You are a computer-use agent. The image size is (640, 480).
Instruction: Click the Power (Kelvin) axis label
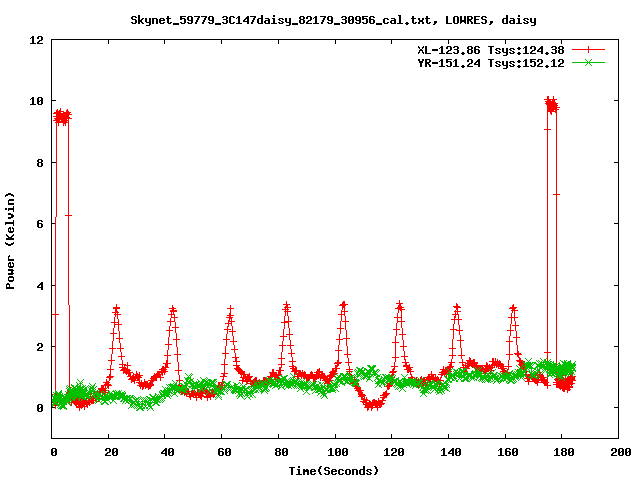click(x=10, y=241)
